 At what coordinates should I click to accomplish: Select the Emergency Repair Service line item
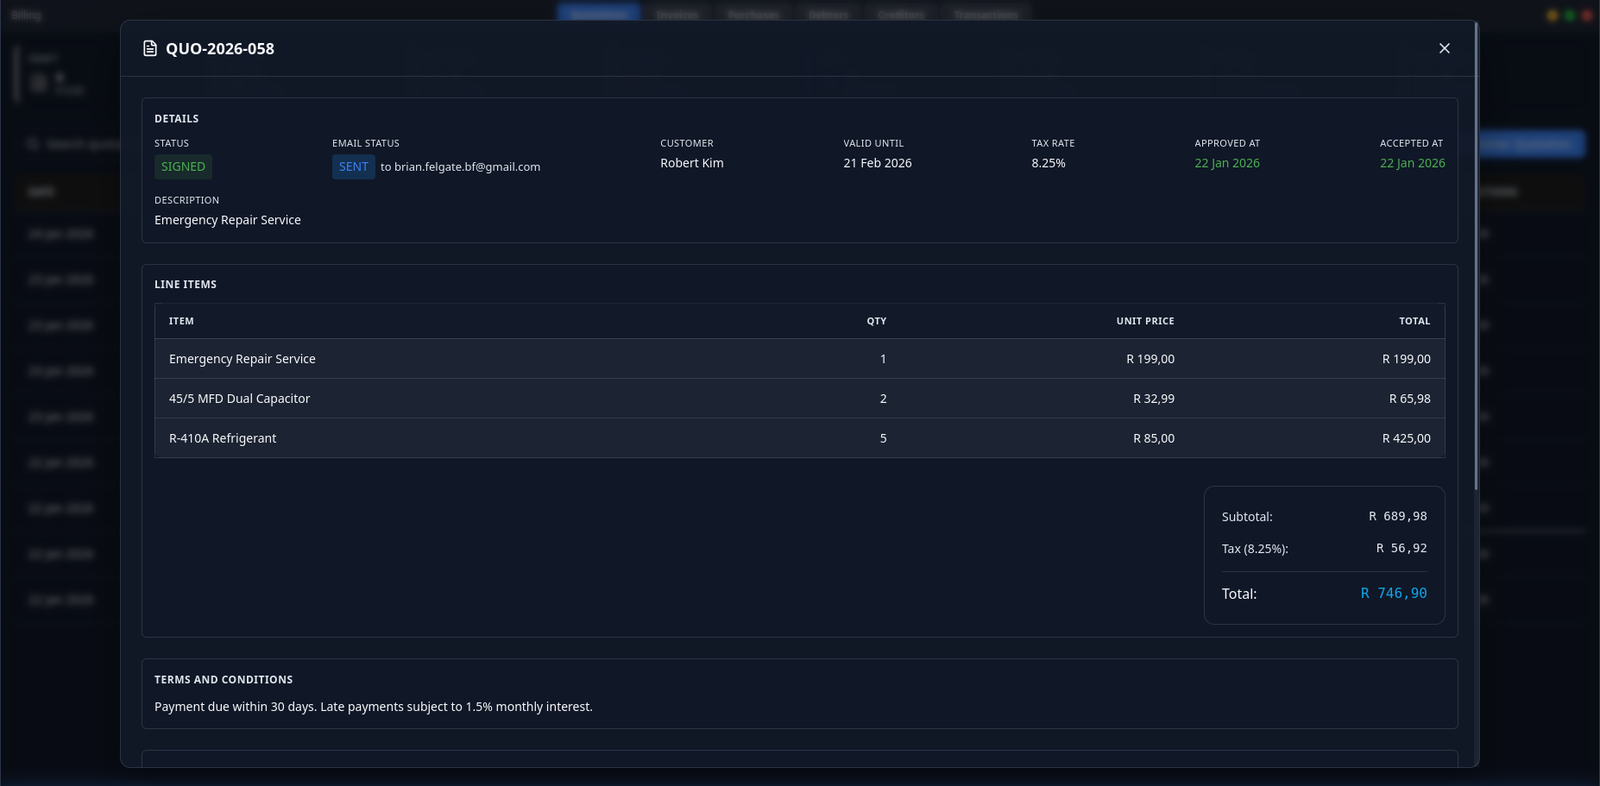pos(799,359)
